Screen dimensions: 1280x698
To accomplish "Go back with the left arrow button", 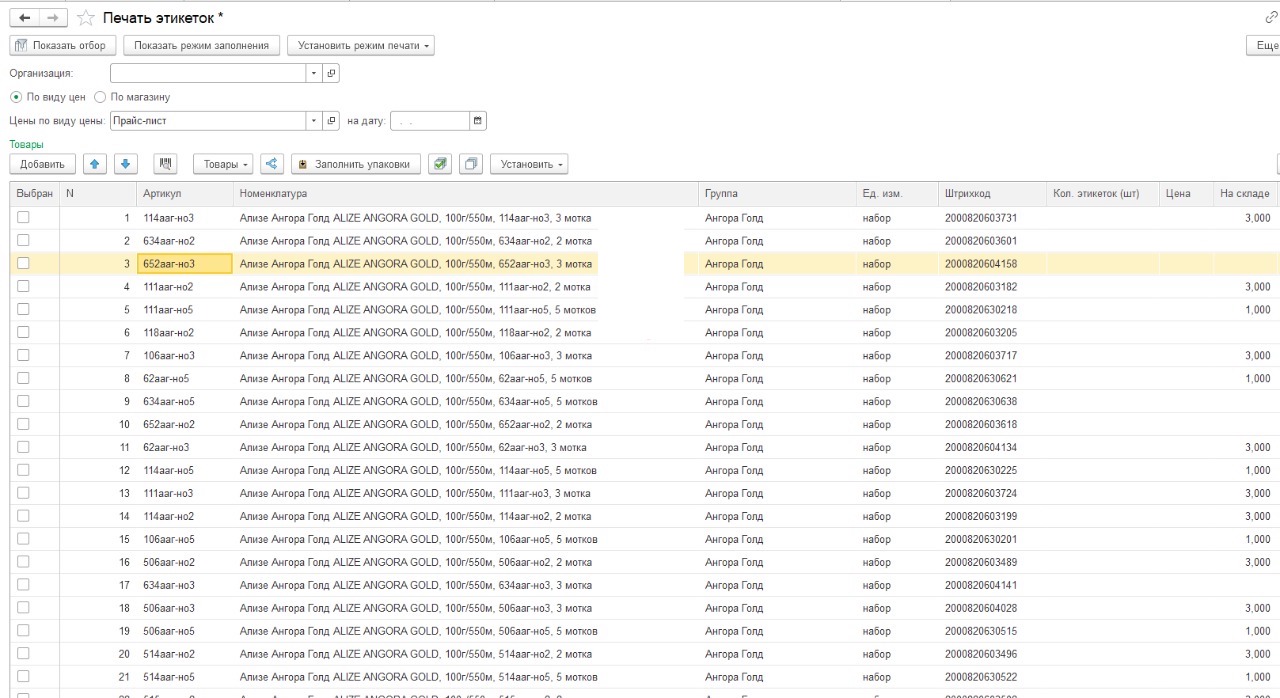I will pos(24,18).
